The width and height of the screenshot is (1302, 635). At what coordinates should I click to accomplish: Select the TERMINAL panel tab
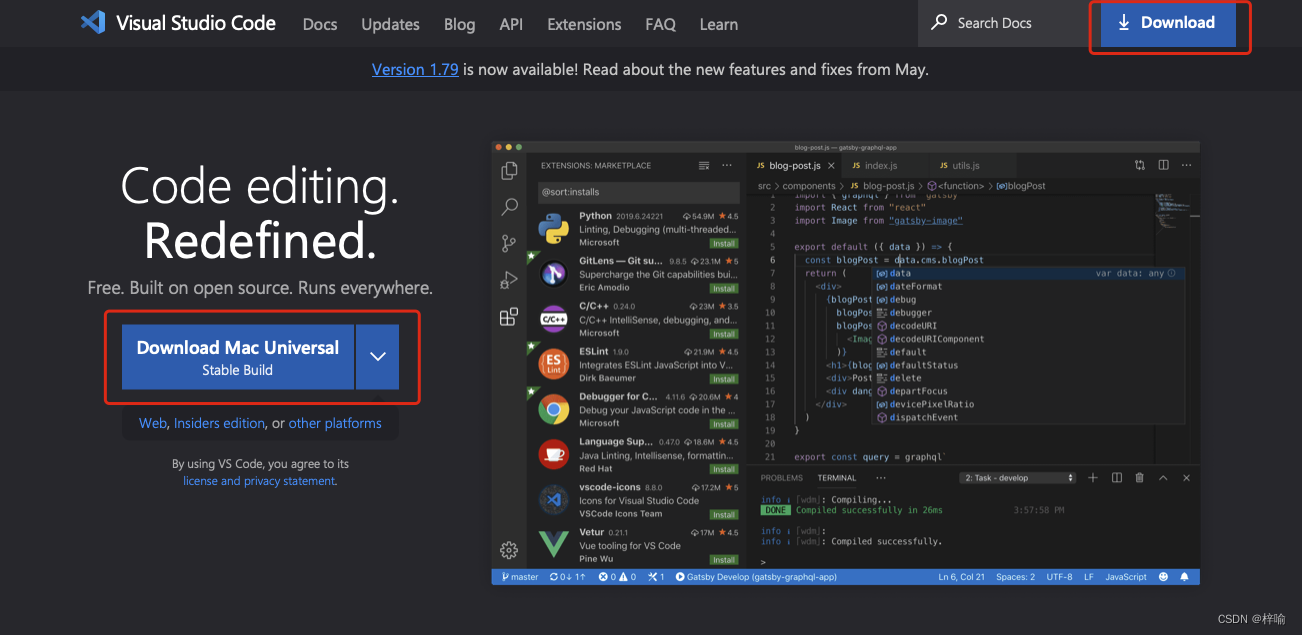(837, 478)
